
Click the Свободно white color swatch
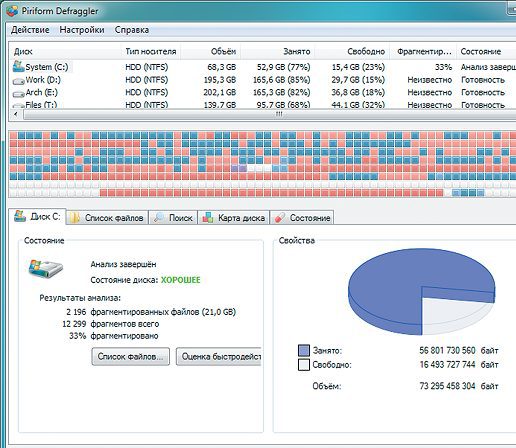tap(304, 365)
